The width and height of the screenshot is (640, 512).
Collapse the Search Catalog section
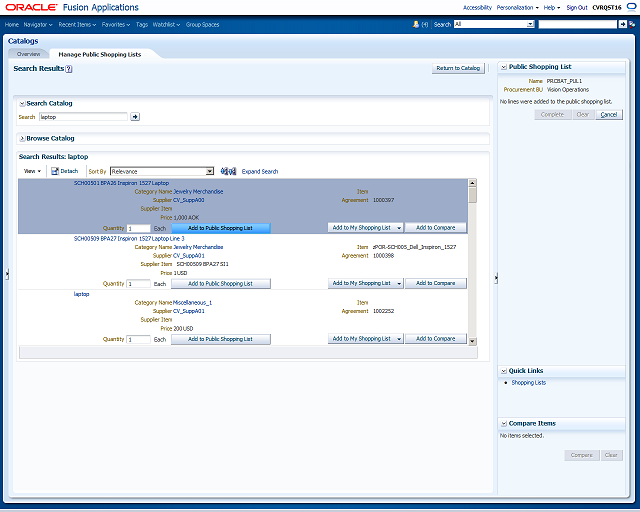[22, 104]
